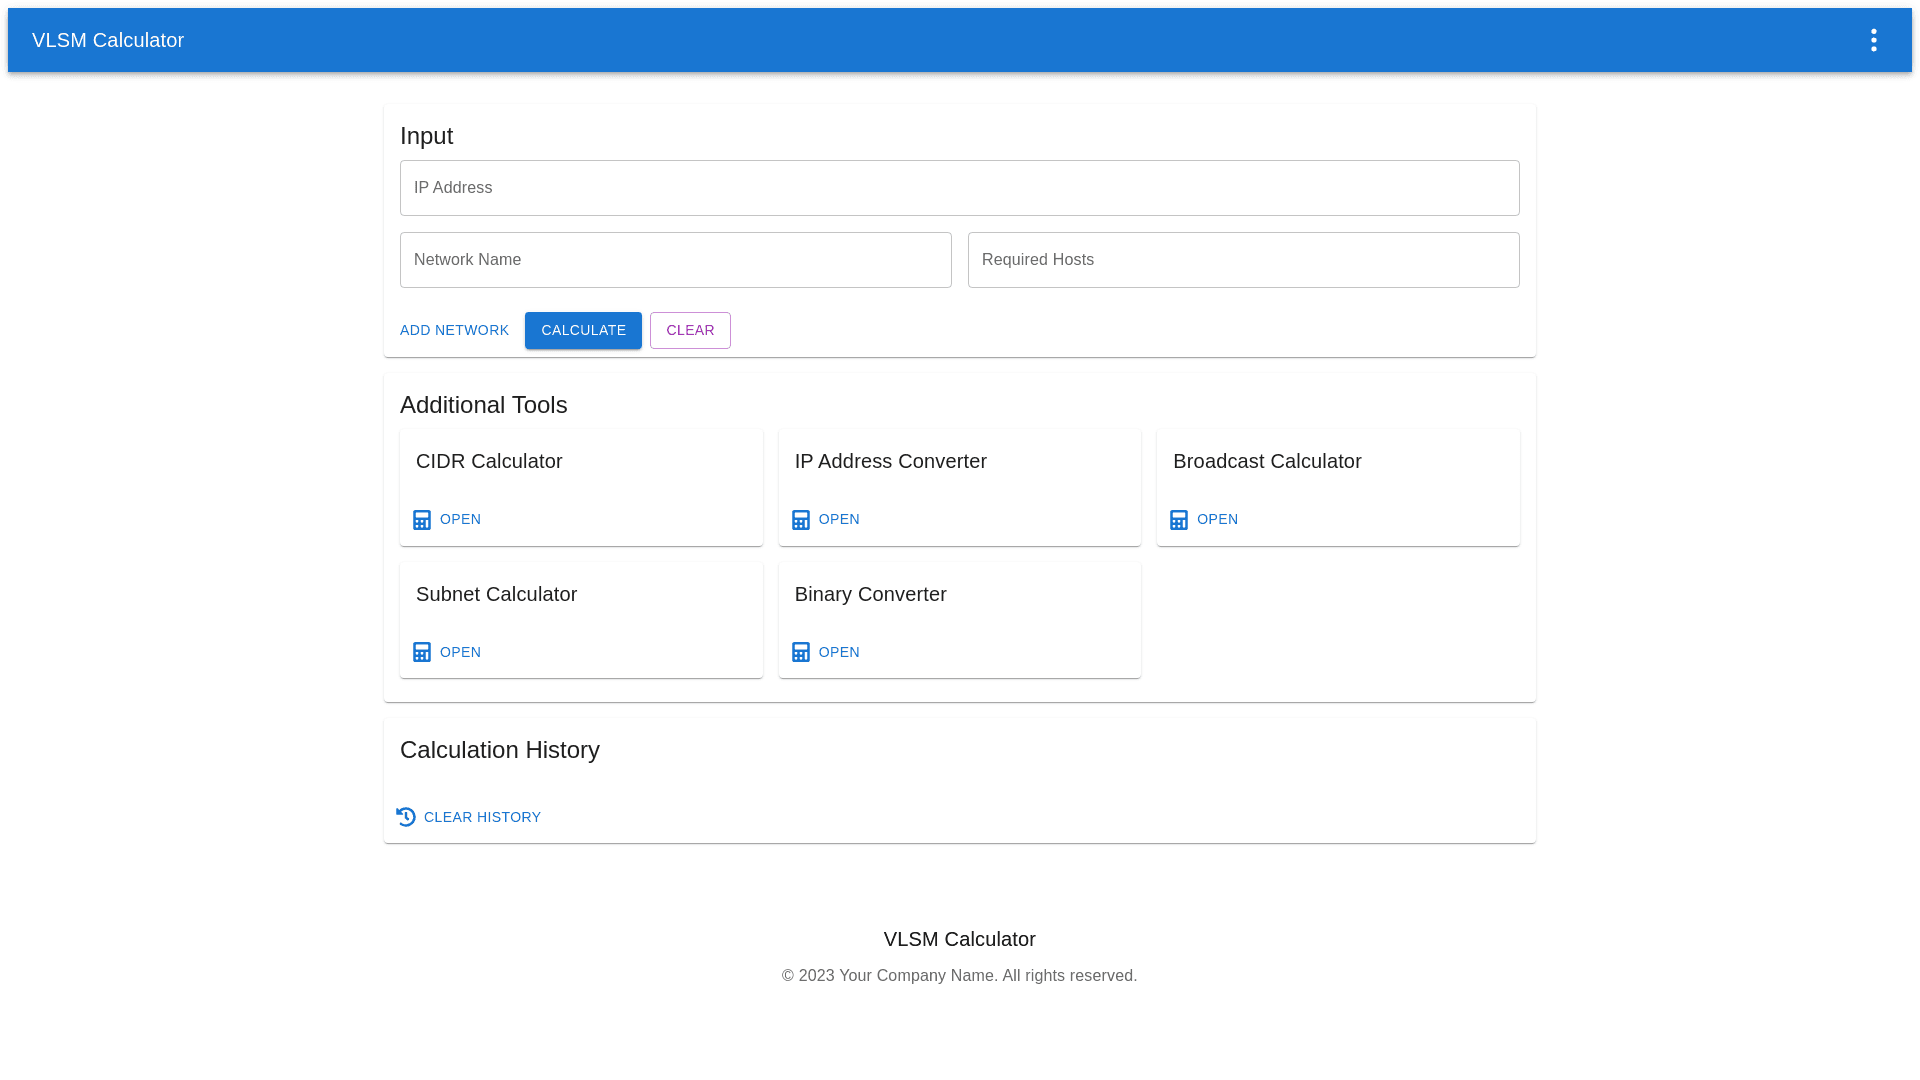Click VLSM Calculator title in app bar
Viewport: 1920px width, 1080px height.
pyautogui.click(x=108, y=40)
